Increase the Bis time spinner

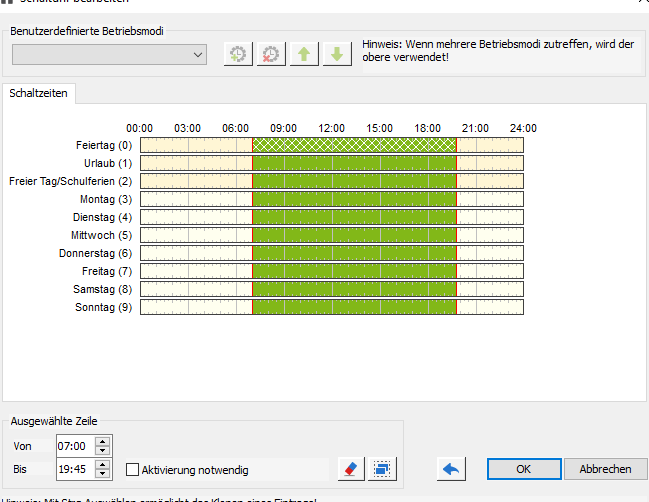102,464
